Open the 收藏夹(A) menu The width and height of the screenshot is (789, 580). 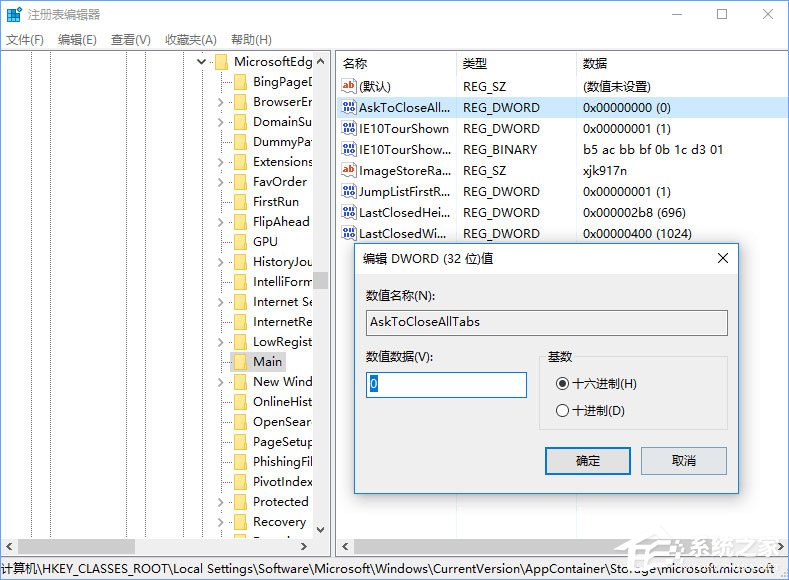(191, 40)
